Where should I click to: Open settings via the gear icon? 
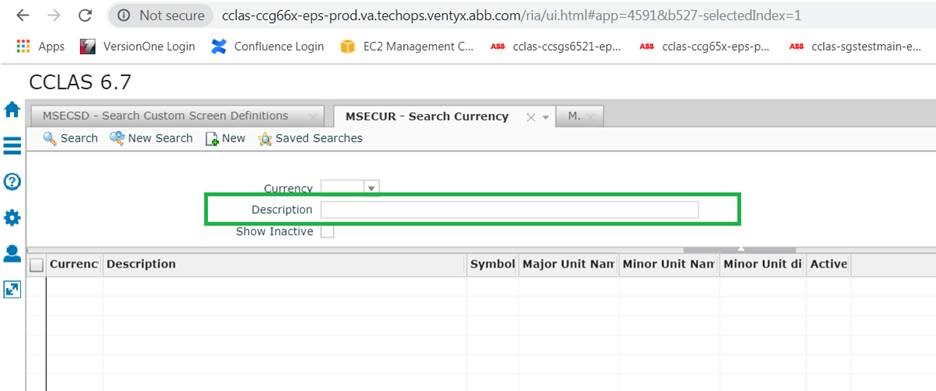12,218
